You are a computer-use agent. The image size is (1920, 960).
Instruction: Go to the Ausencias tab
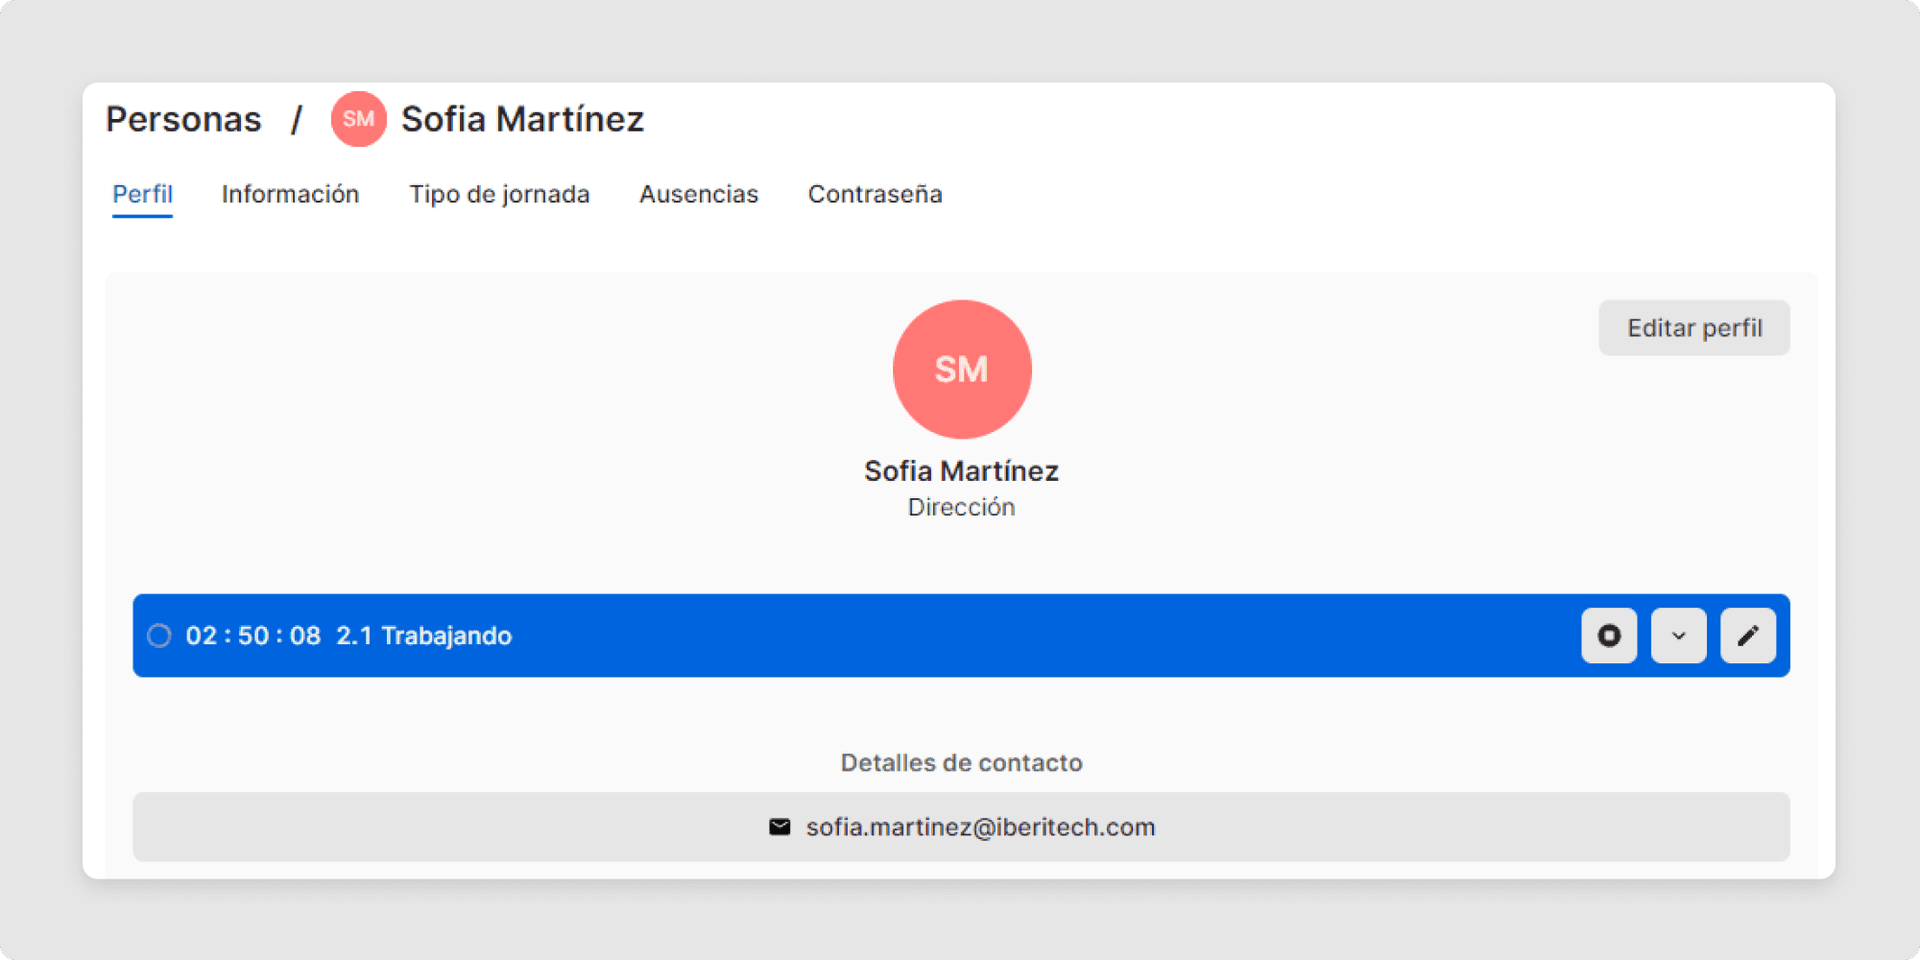click(x=698, y=194)
